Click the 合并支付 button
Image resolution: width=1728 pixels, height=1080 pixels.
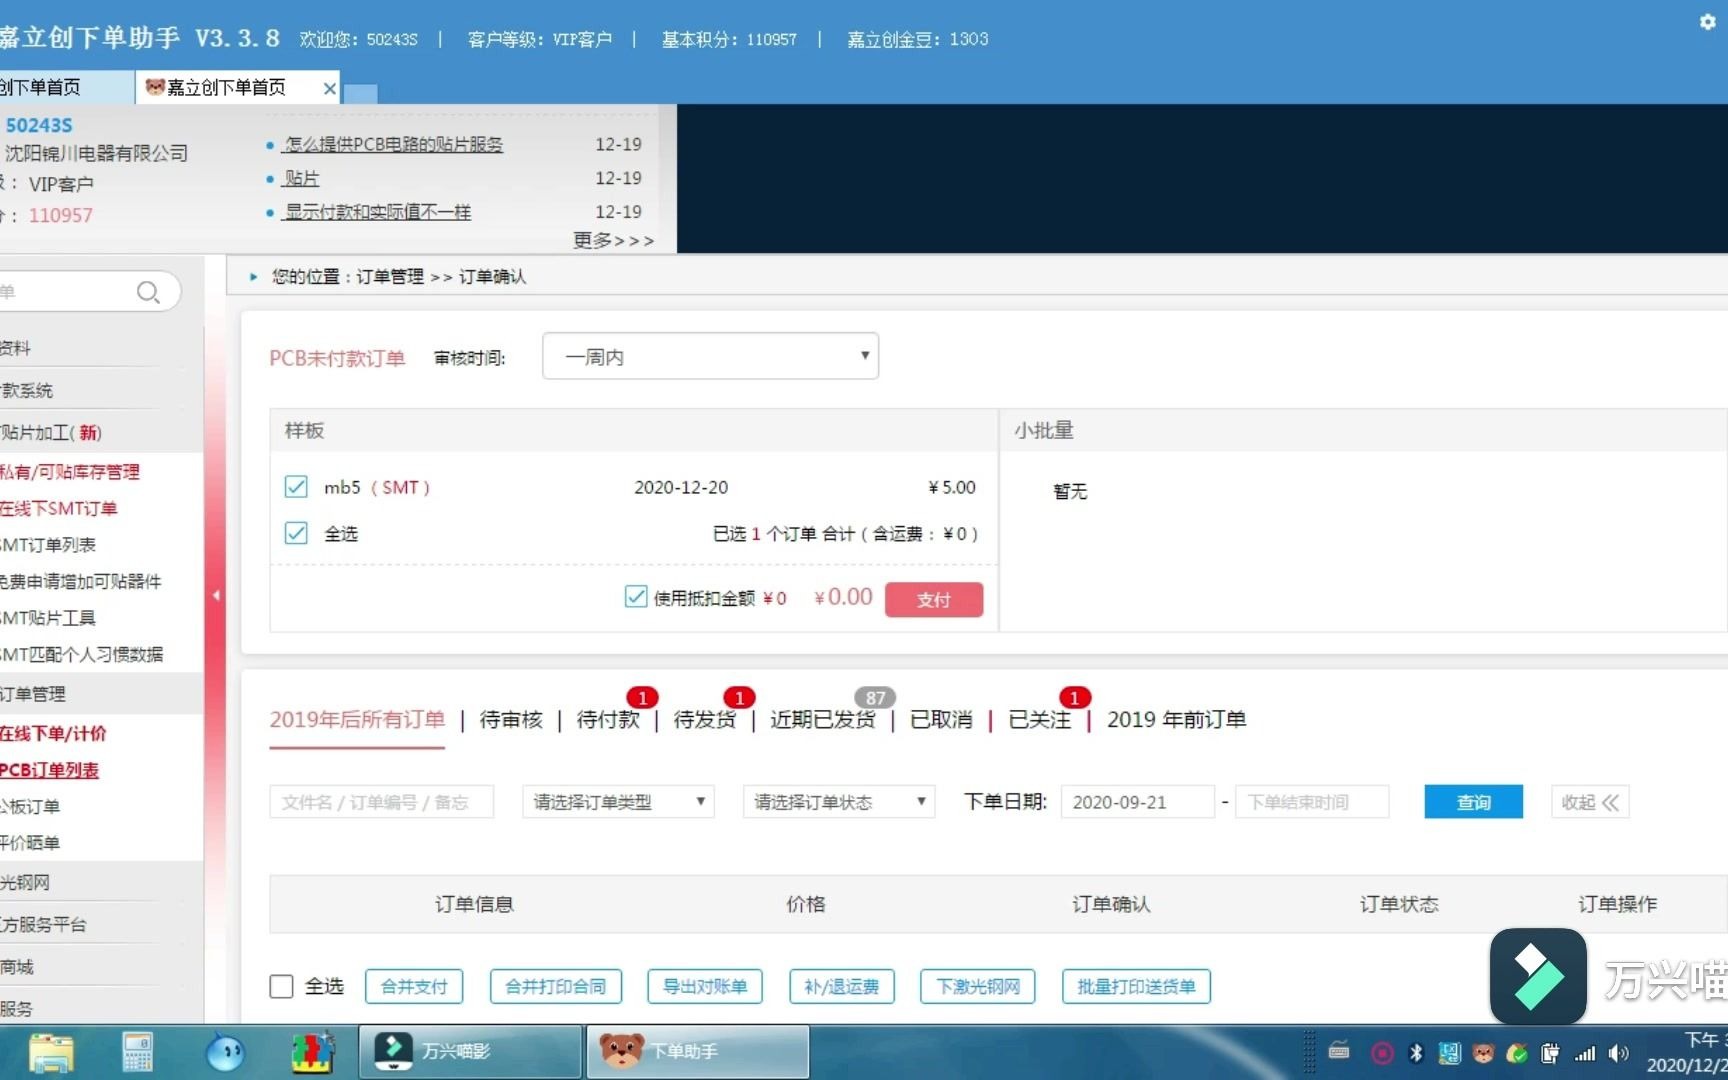point(414,987)
